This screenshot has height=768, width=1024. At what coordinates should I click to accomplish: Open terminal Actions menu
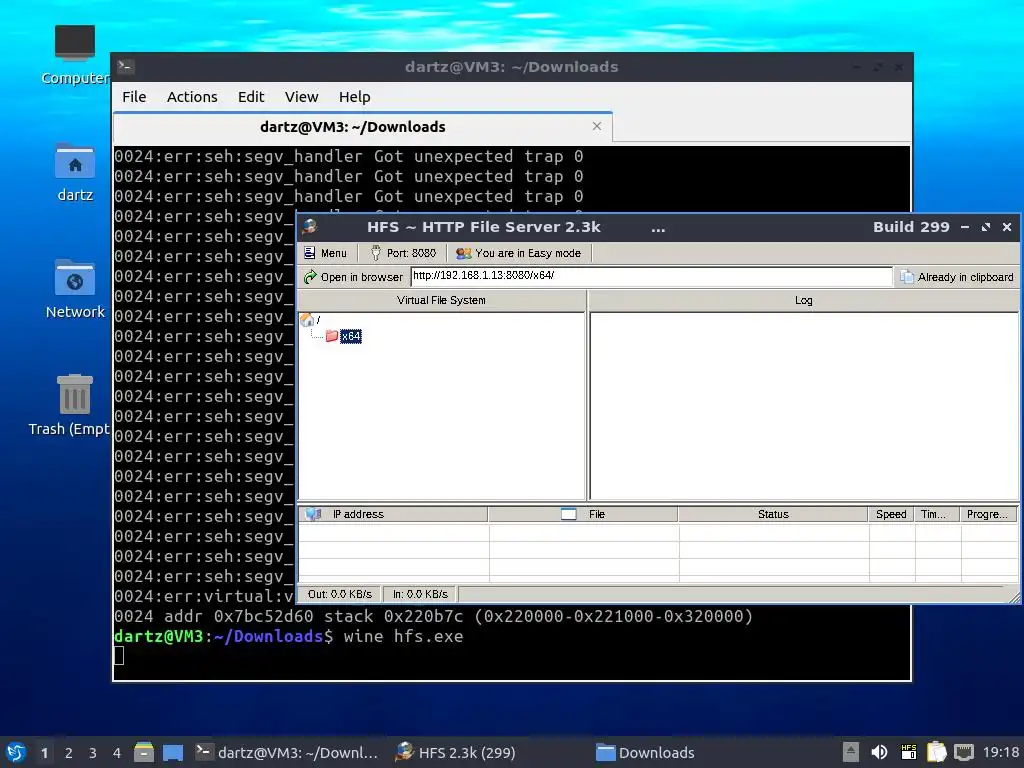(x=192, y=97)
